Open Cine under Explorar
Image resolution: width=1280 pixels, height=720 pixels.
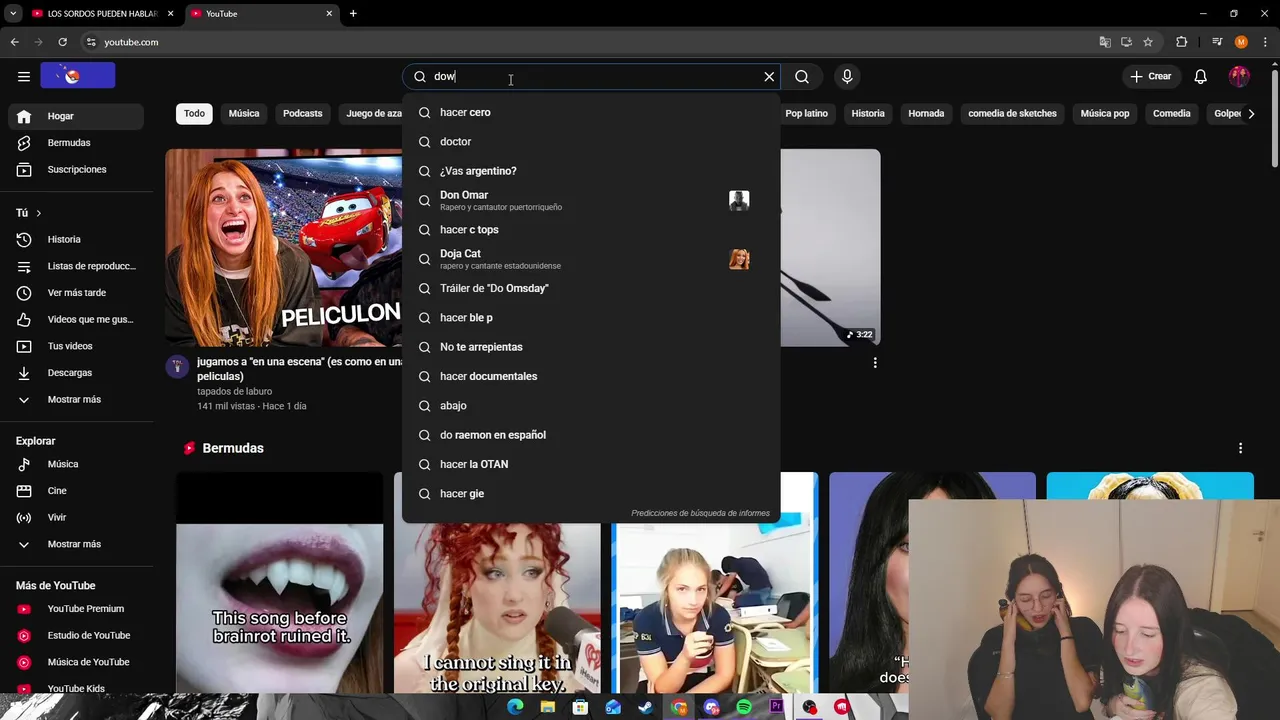(76, 491)
